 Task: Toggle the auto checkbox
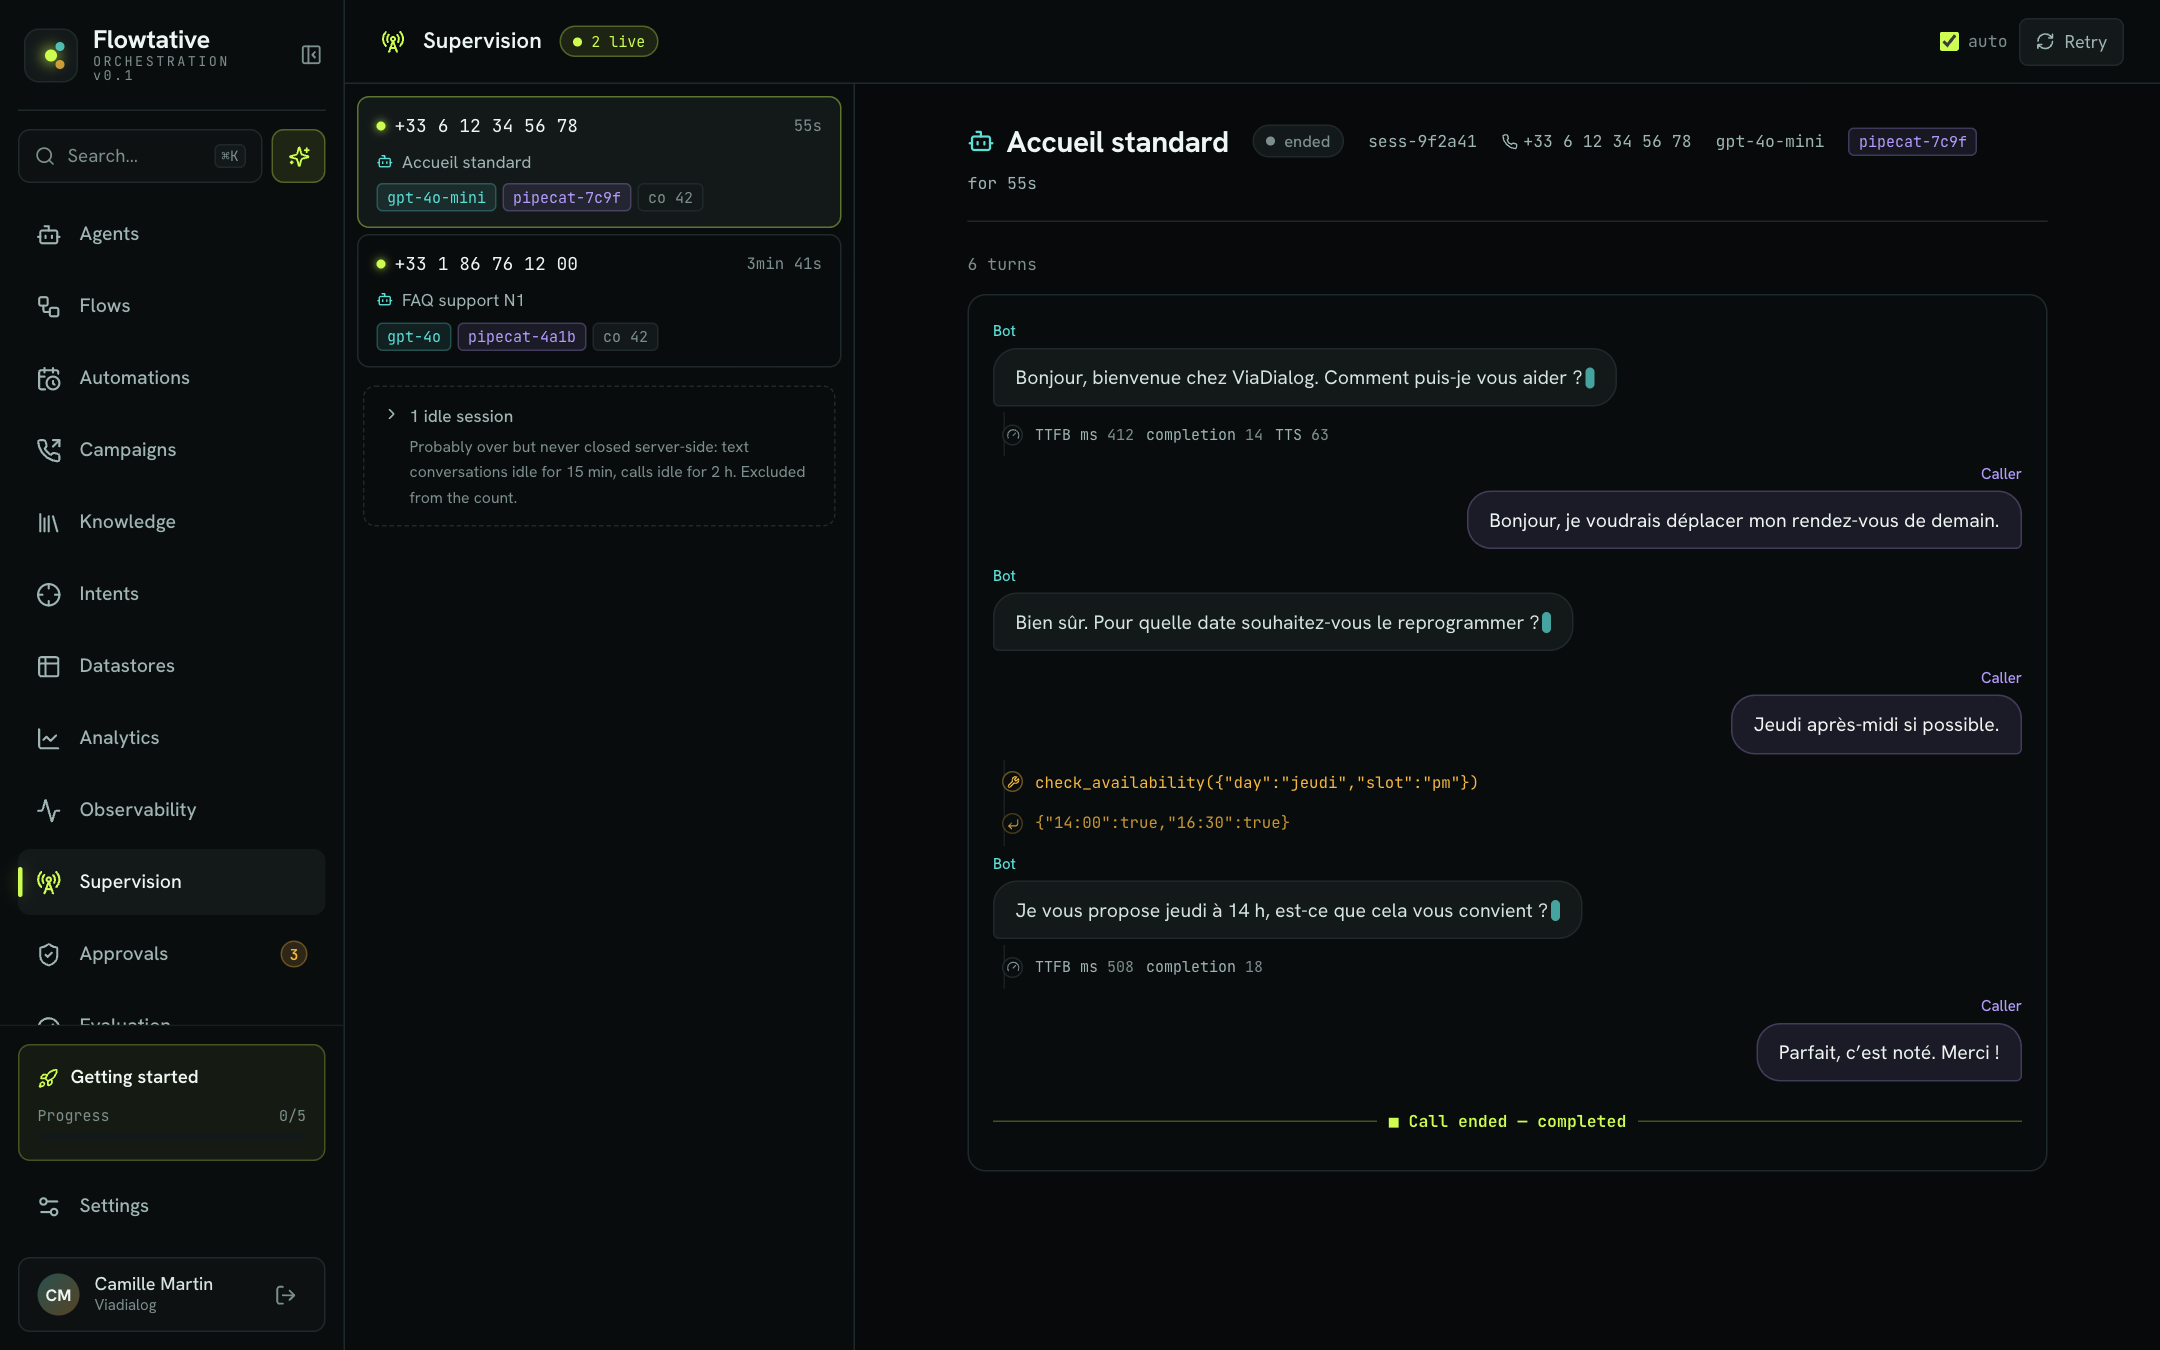pyautogui.click(x=1949, y=41)
